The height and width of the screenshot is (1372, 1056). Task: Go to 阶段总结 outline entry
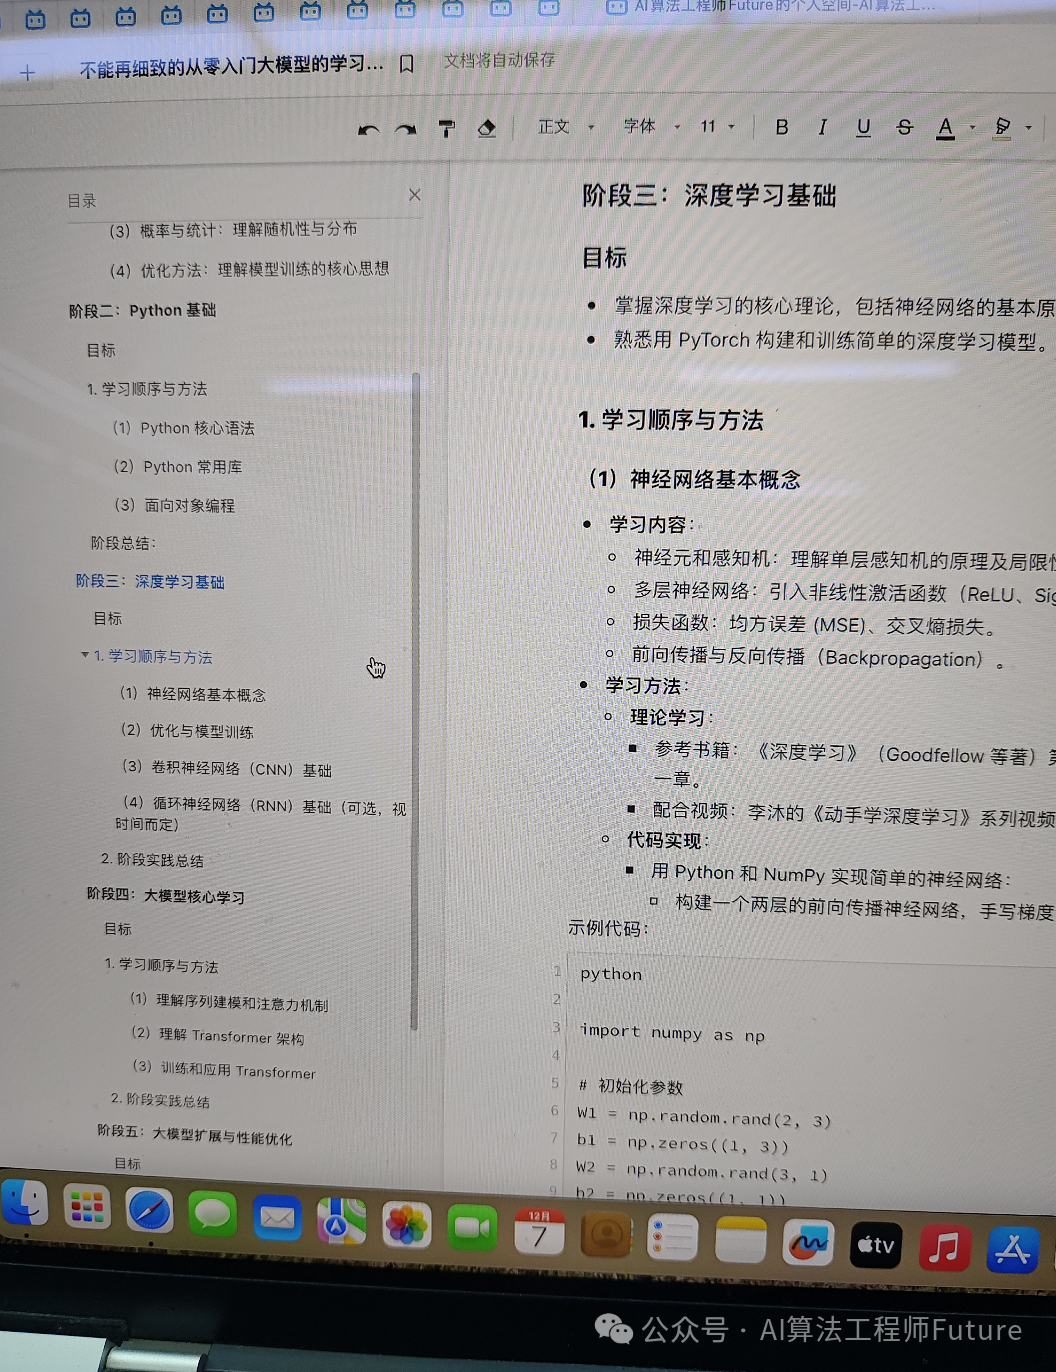(x=123, y=543)
